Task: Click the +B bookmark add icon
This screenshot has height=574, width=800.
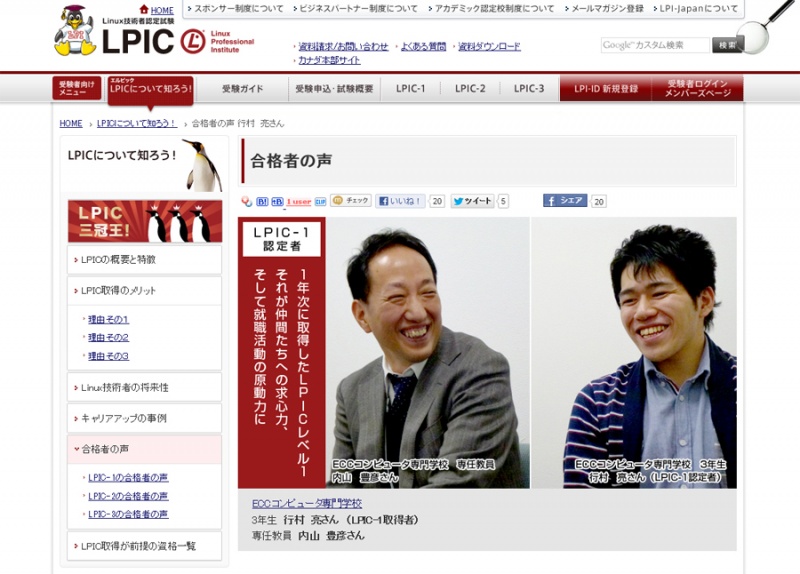Action: (x=277, y=202)
